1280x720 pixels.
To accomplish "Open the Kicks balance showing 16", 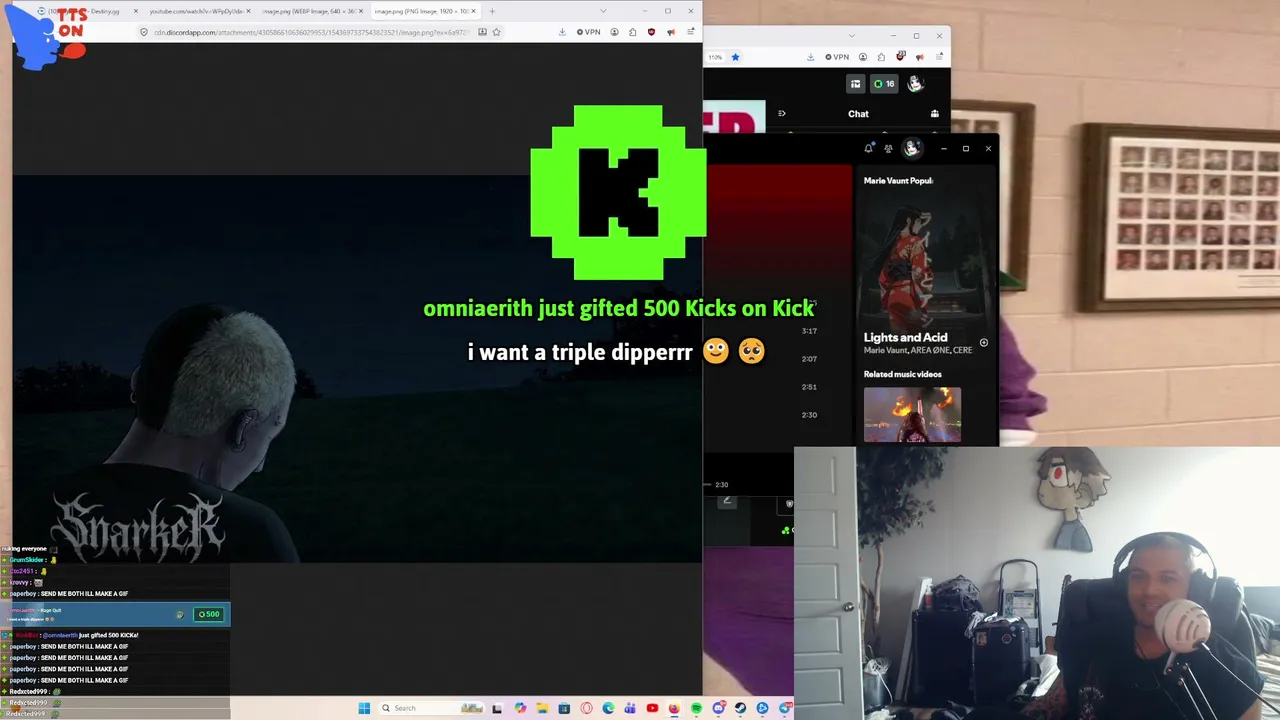I will 884,84.
